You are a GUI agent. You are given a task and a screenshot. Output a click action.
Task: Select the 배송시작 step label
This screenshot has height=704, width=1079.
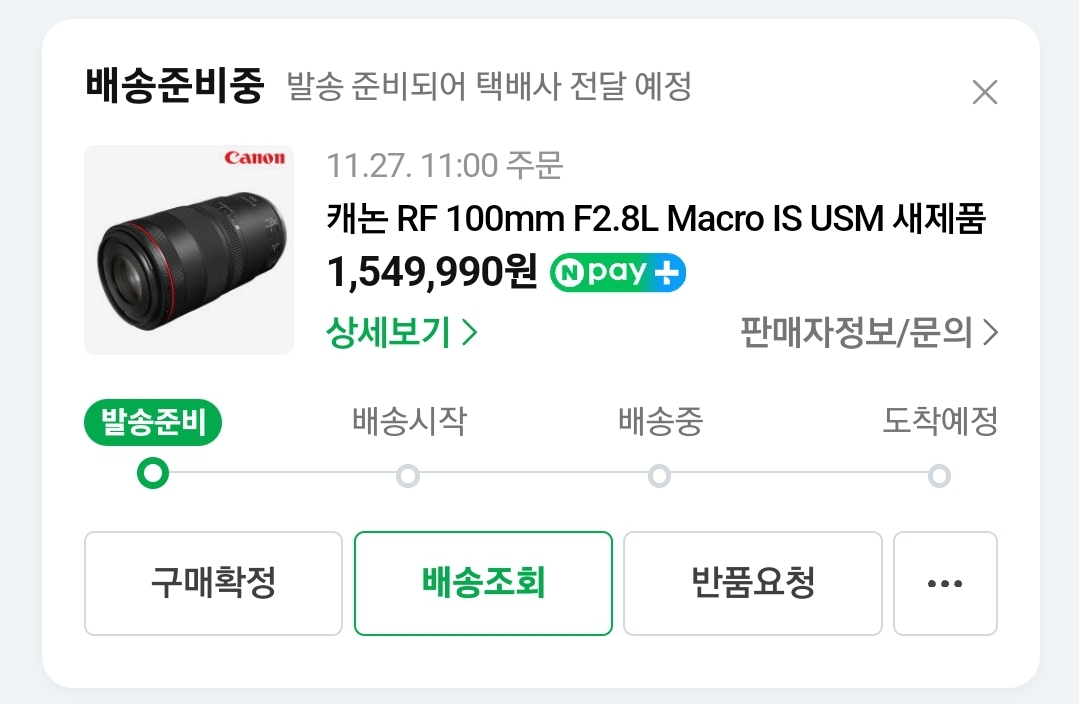pyautogui.click(x=409, y=422)
